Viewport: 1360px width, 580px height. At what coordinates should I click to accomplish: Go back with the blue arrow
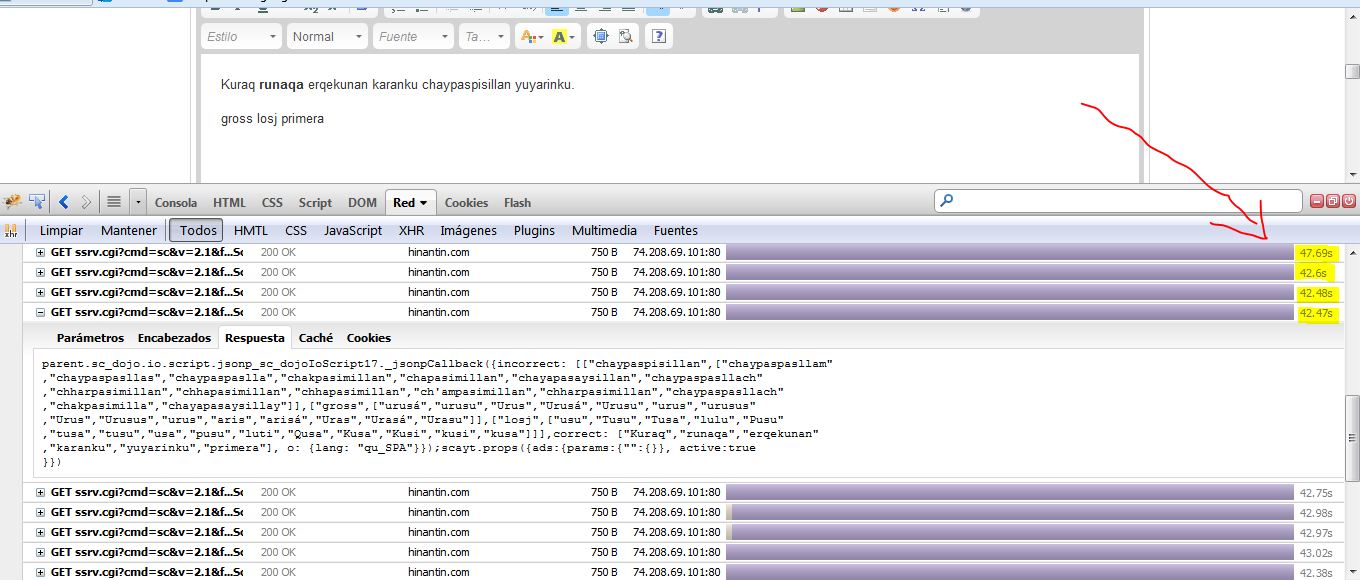pyautogui.click(x=63, y=202)
